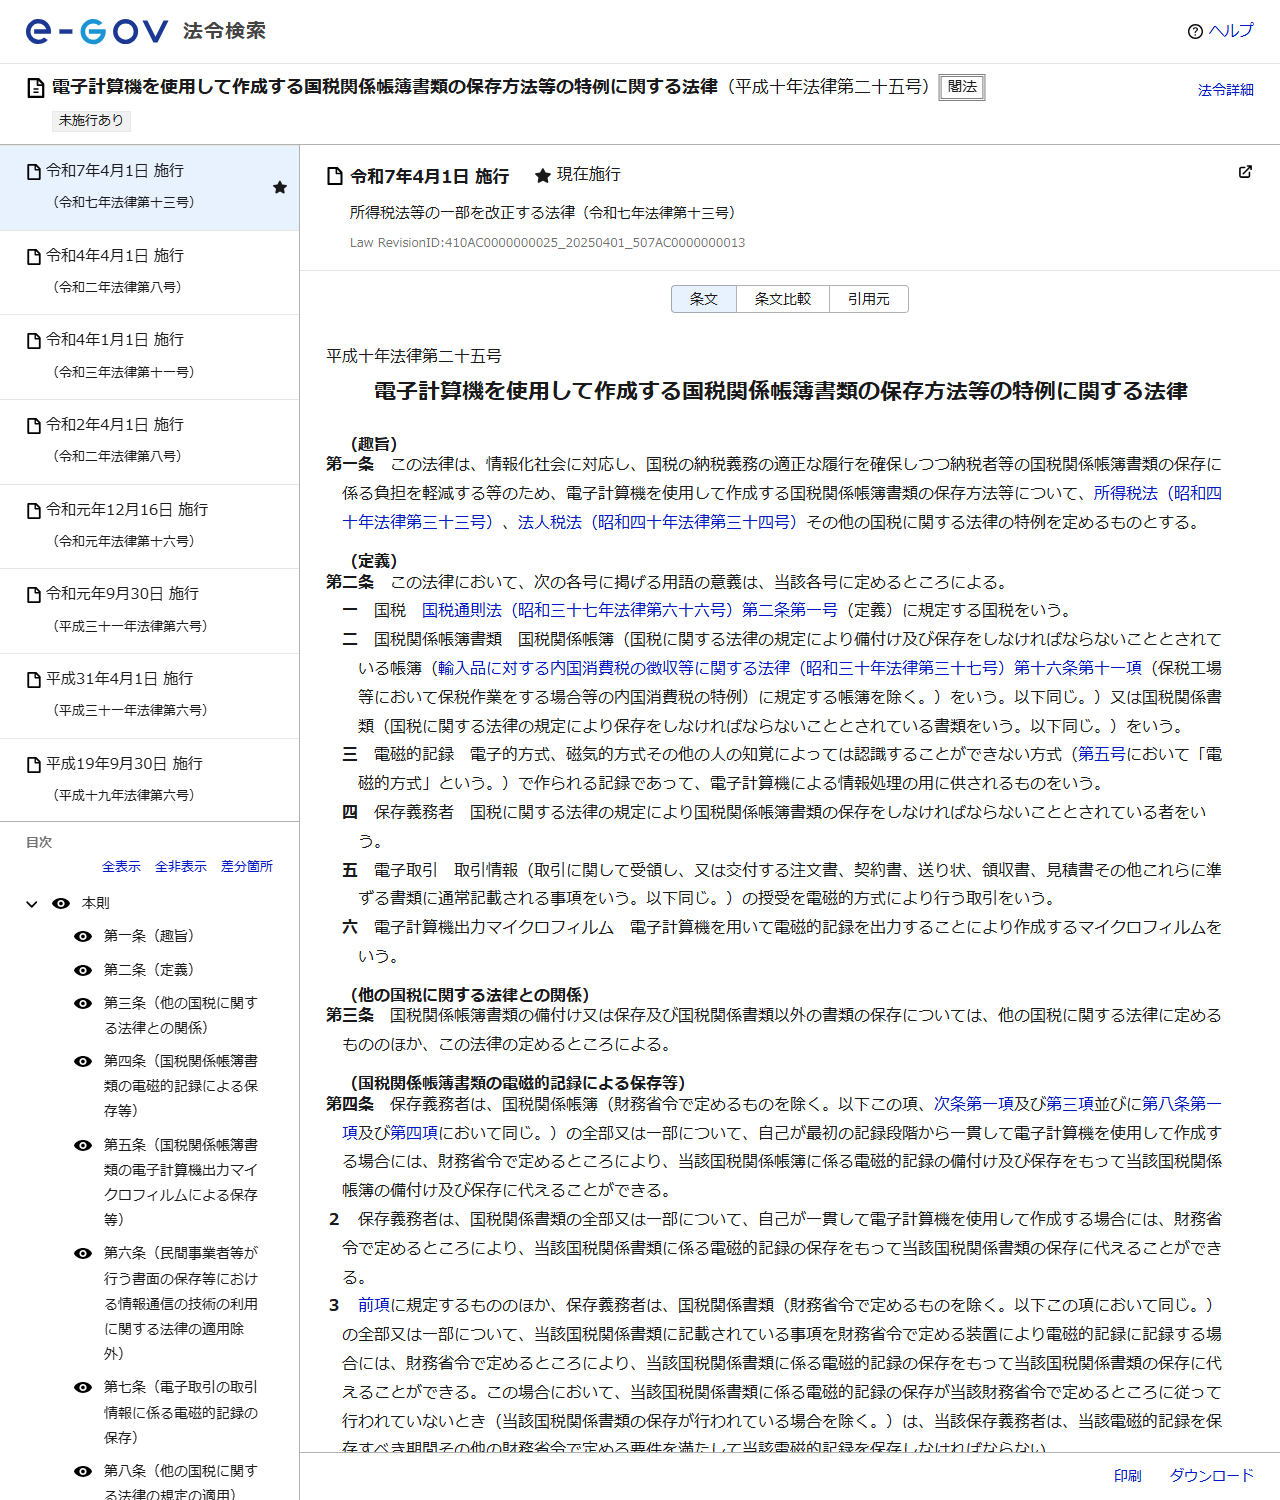Open law in new window icon
Viewport: 1280px width, 1500px height.
[1245, 172]
